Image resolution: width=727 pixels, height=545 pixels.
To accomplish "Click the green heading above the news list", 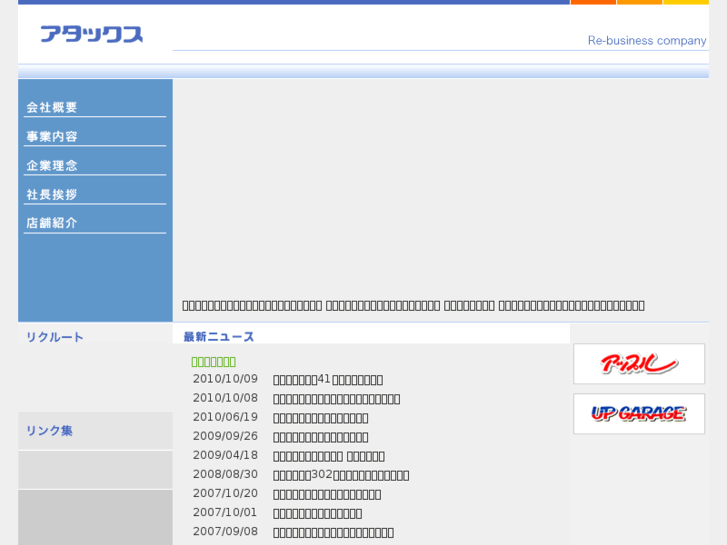I will pos(214,361).
